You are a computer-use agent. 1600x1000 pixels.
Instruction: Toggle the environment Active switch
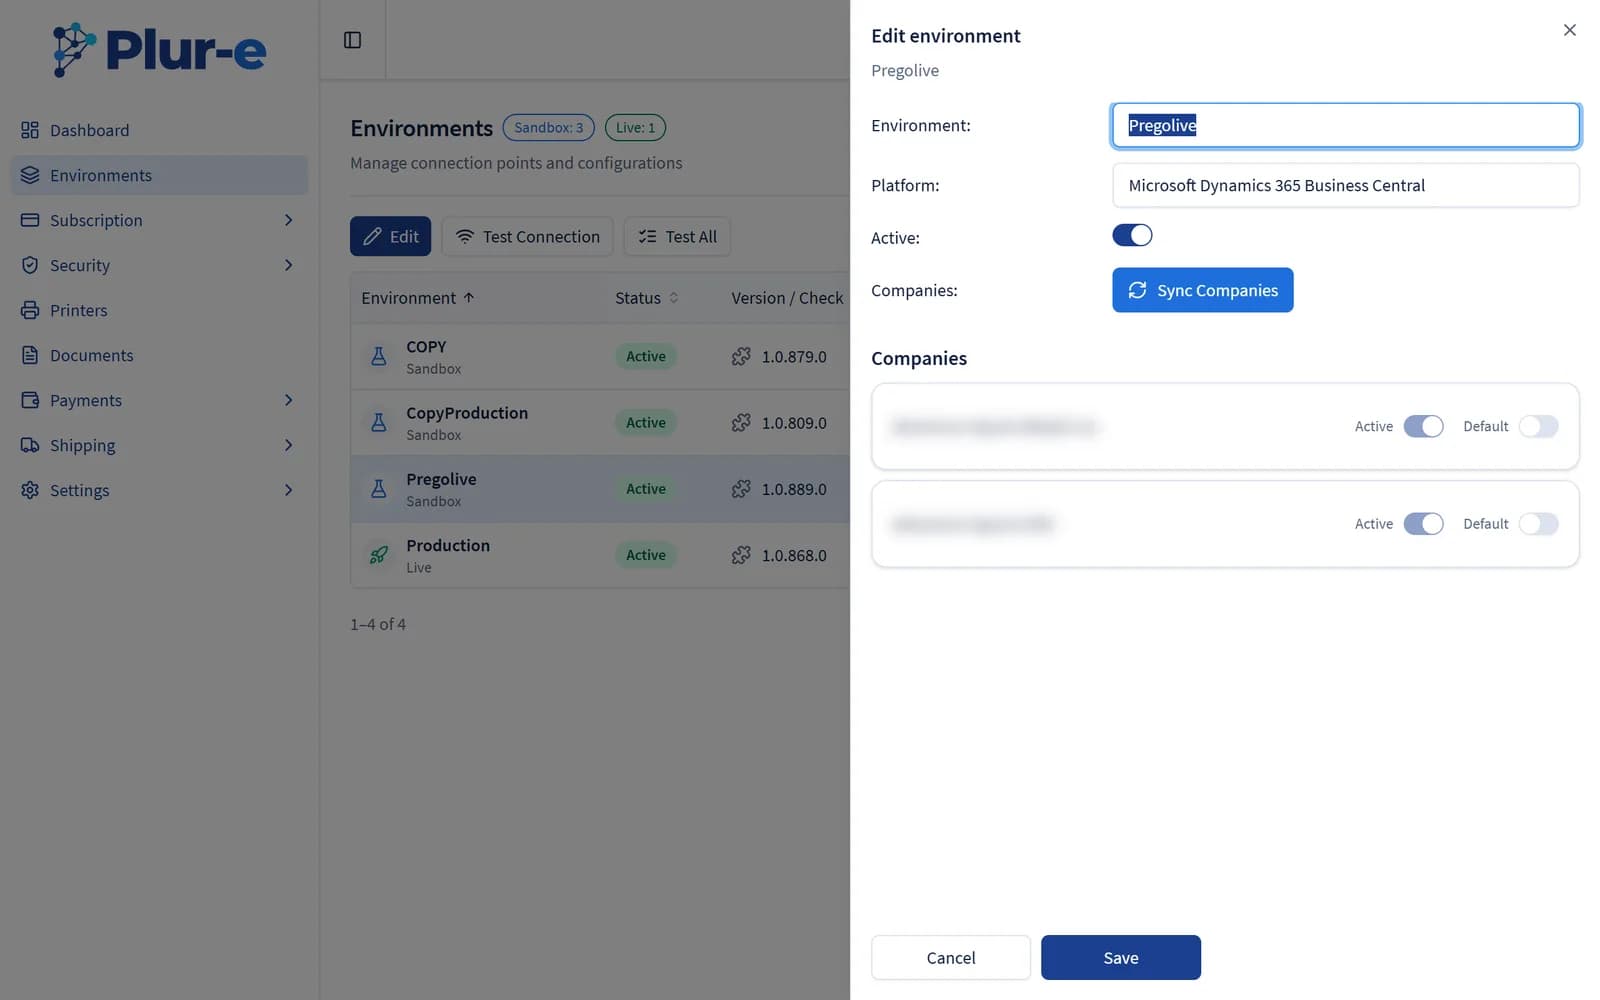point(1132,235)
